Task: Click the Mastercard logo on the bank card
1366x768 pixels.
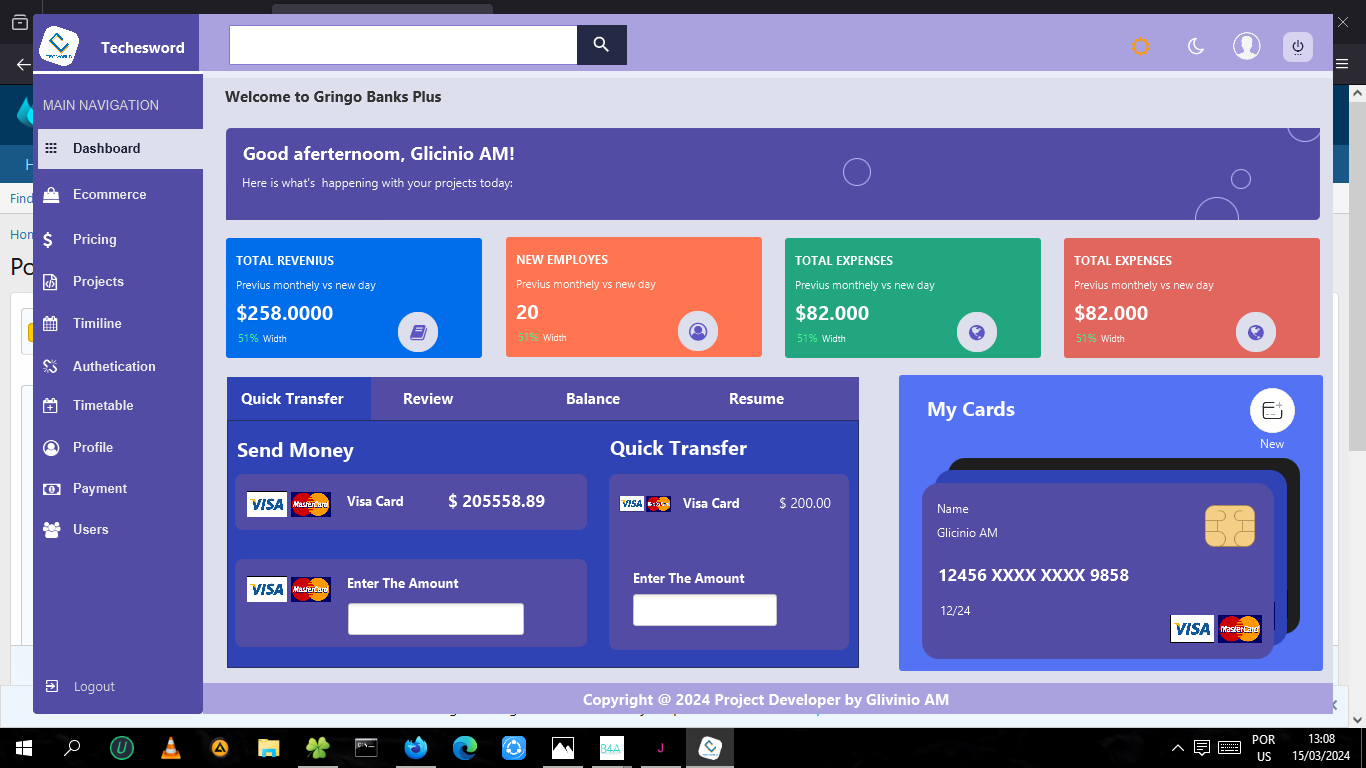Action: 1240,628
